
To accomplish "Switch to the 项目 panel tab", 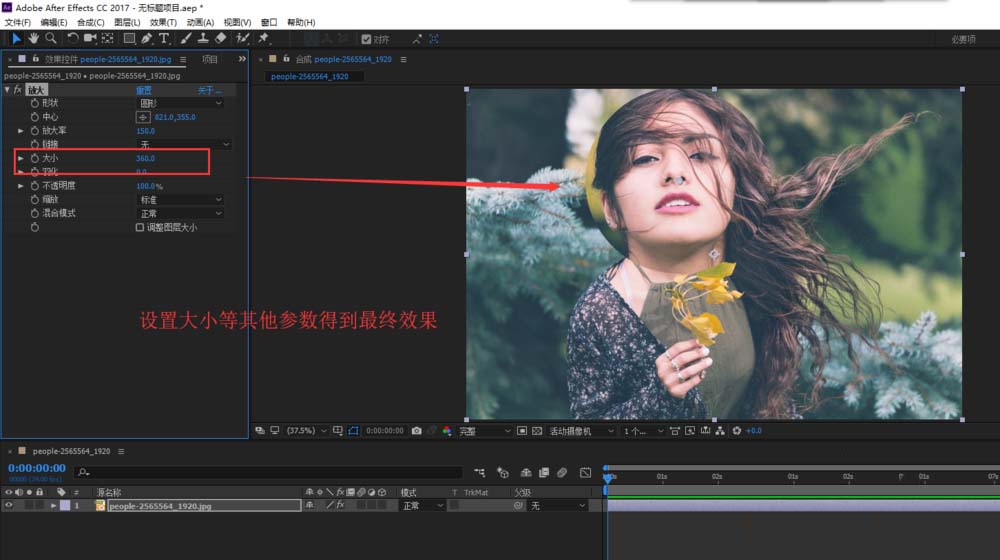I will (210, 60).
